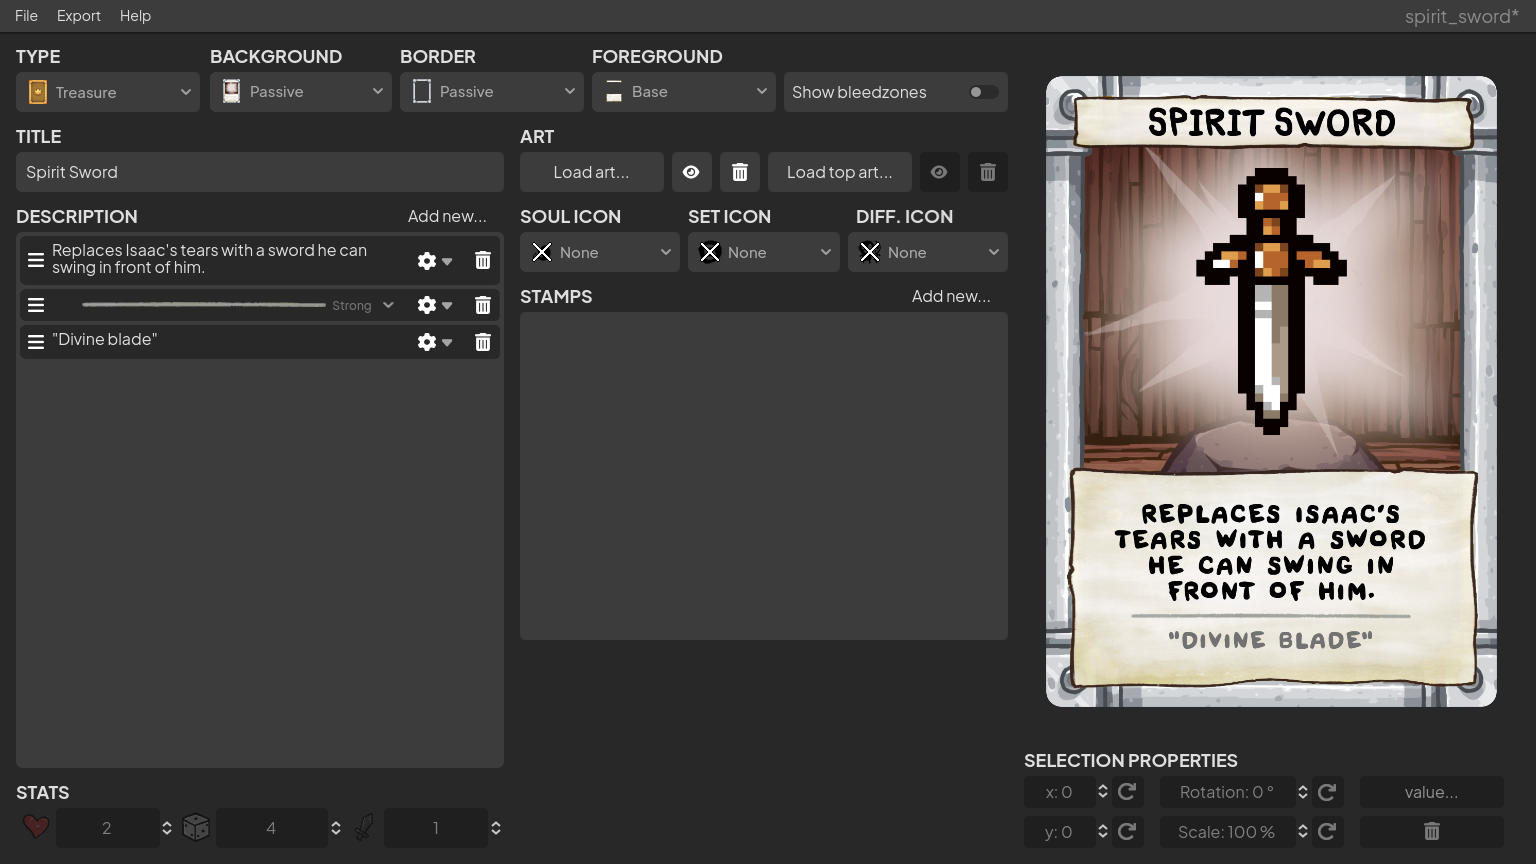1536x864 pixels.
Task: Open the Background dropdown showing Passive
Action: [x=301, y=92]
